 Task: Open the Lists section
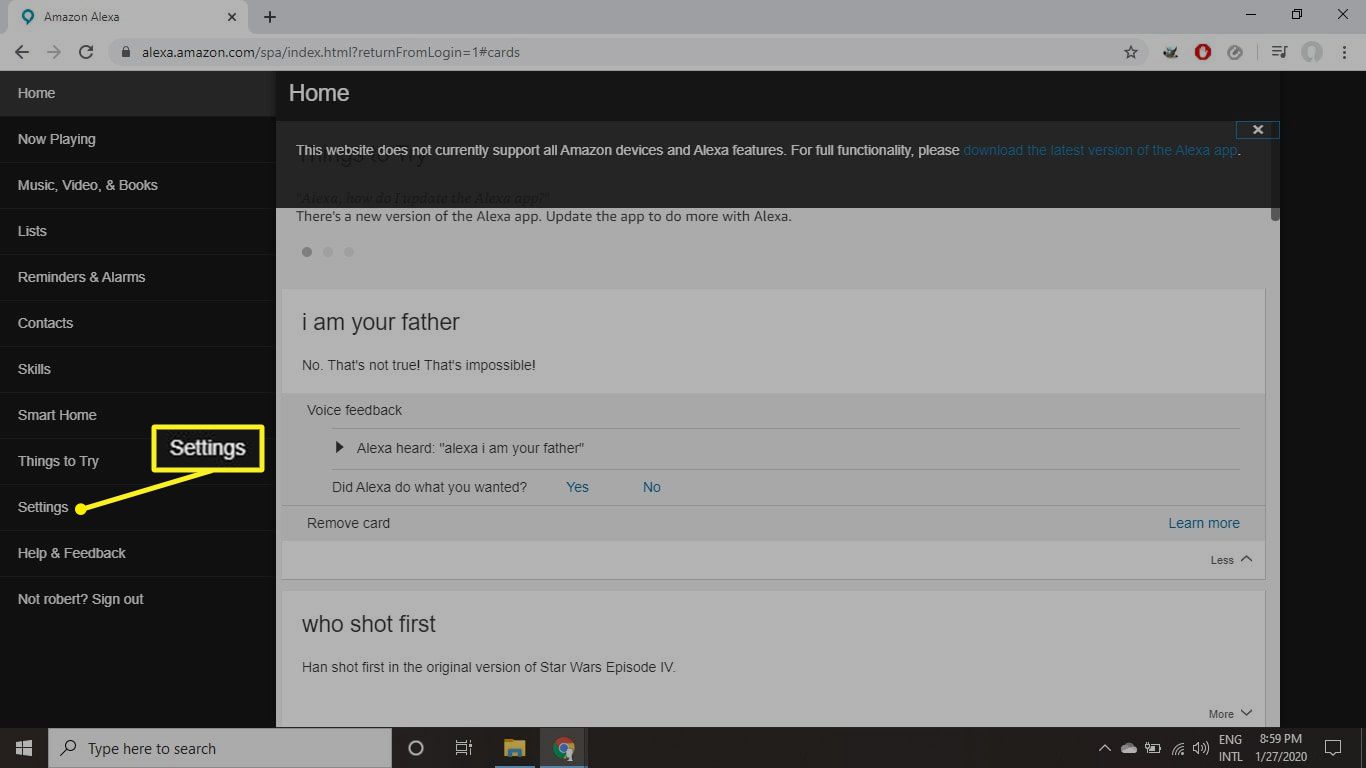pos(137,231)
